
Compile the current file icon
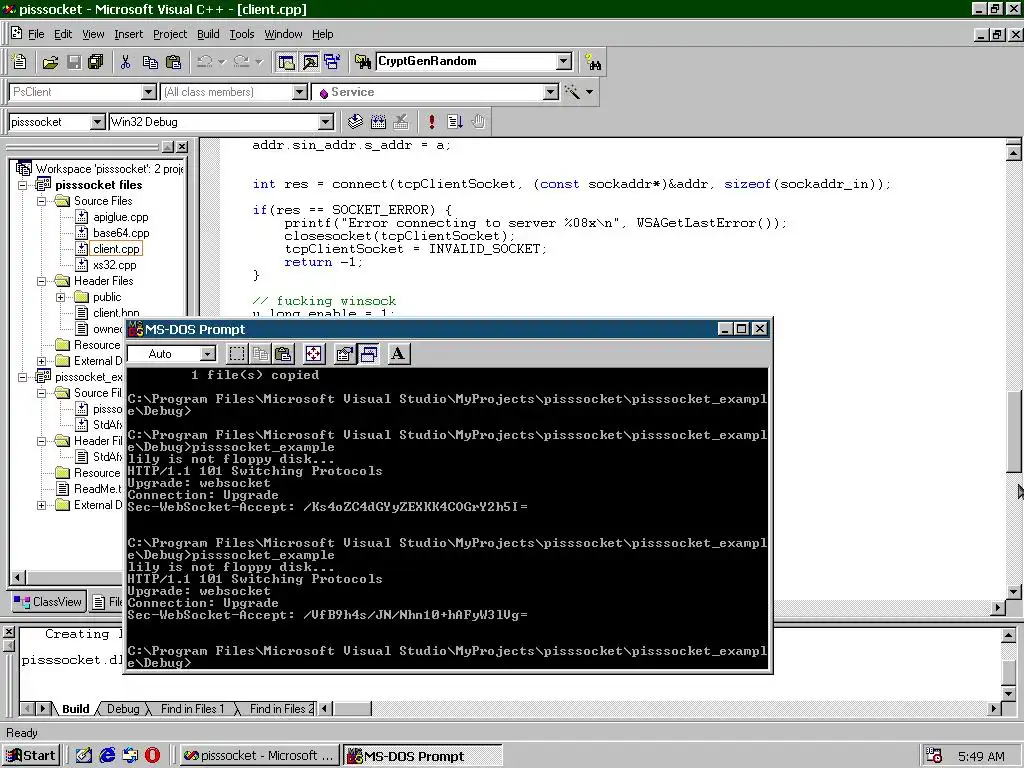click(x=355, y=121)
